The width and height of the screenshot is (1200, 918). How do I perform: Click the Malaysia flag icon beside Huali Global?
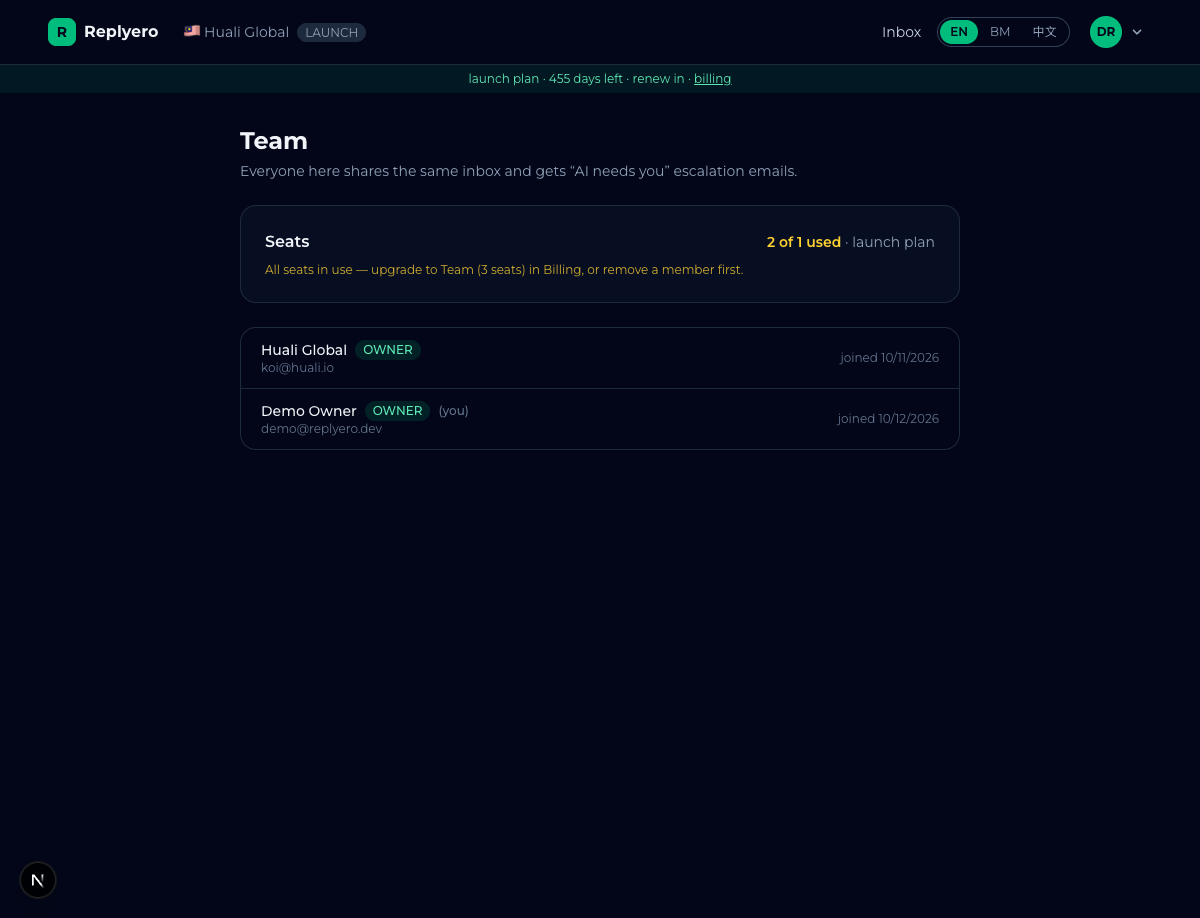click(192, 31)
